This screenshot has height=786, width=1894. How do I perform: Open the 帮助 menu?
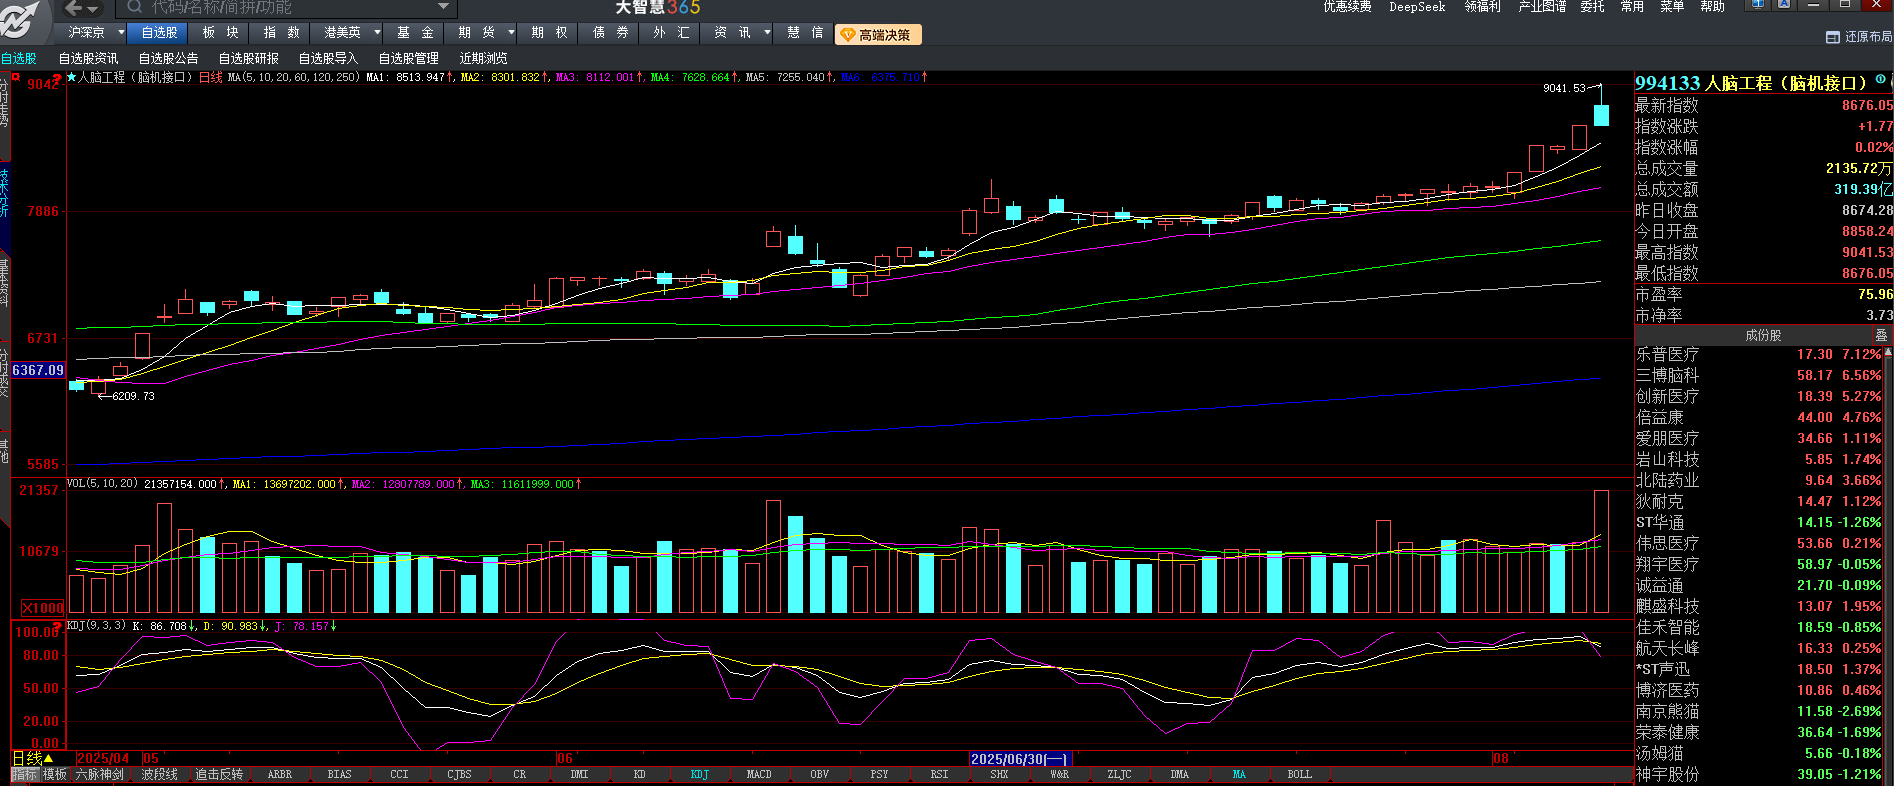tap(1713, 7)
